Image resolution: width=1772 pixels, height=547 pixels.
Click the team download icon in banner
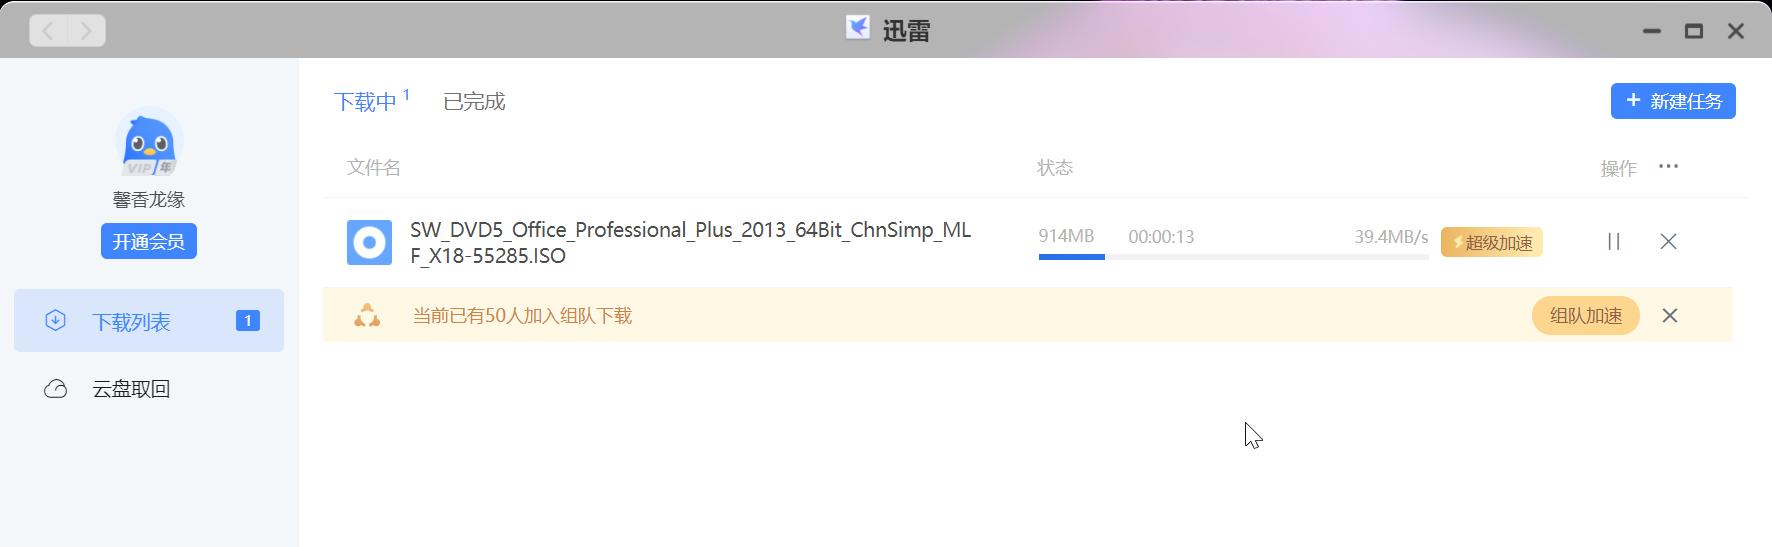click(x=367, y=316)
